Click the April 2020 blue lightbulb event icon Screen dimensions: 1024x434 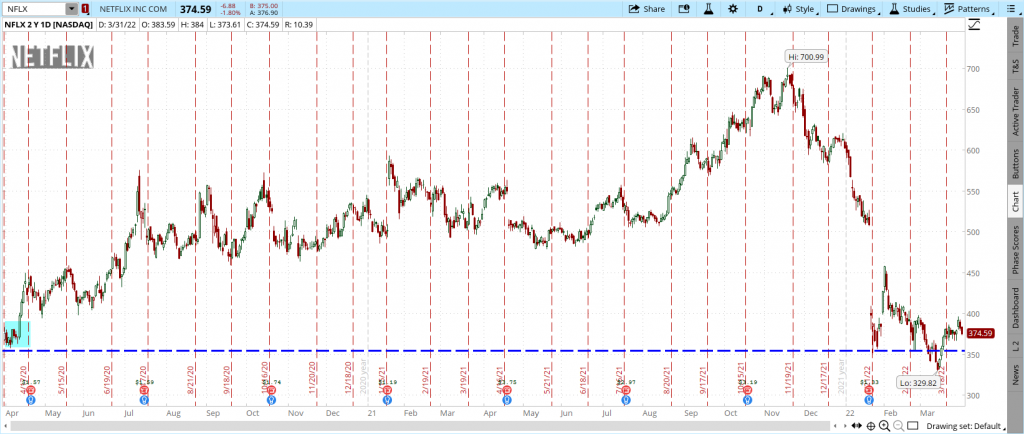(x=31, y=400)
